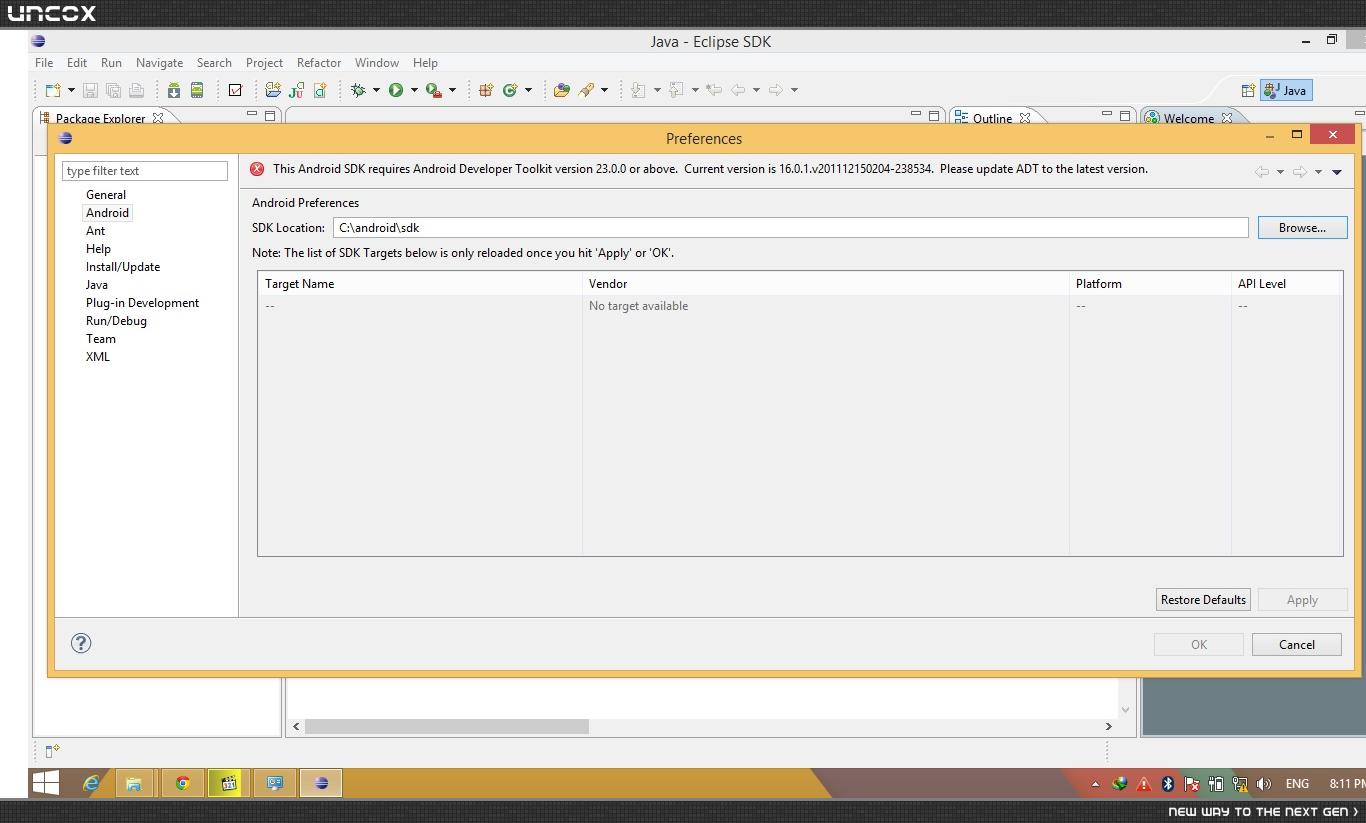Select Android in preferences tree
Image resolution: width=1366 pixels, height=823 pixels.
coord(107,213)
